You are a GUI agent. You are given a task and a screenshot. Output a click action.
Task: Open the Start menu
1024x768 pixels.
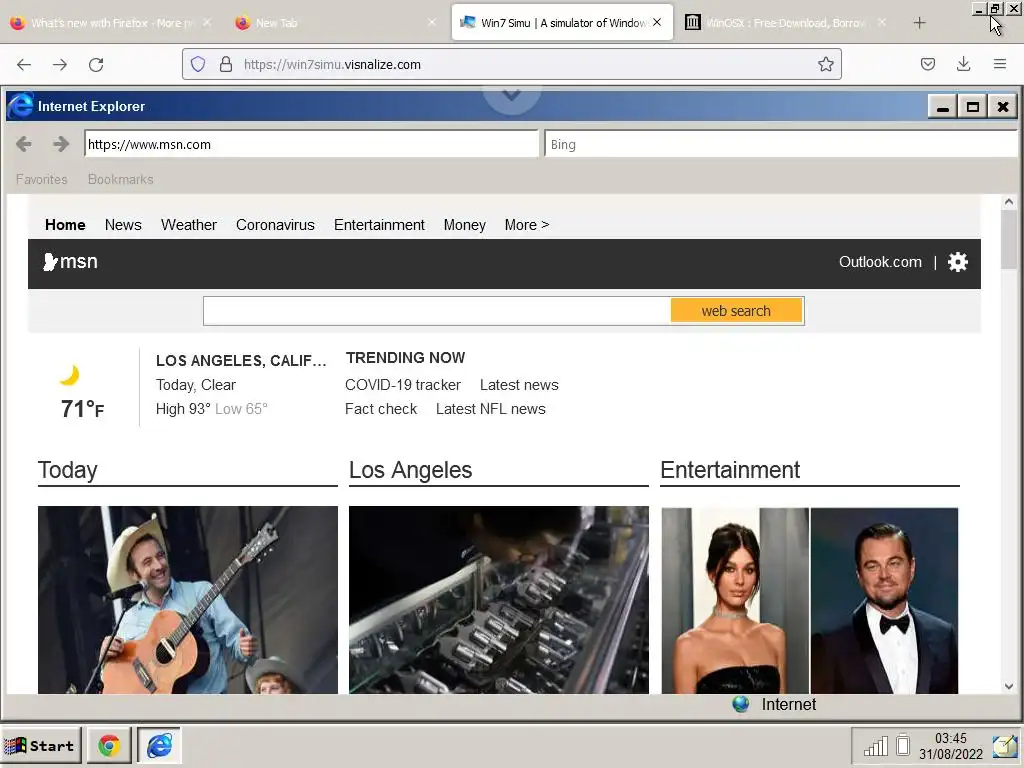click(x=40, y=745)
